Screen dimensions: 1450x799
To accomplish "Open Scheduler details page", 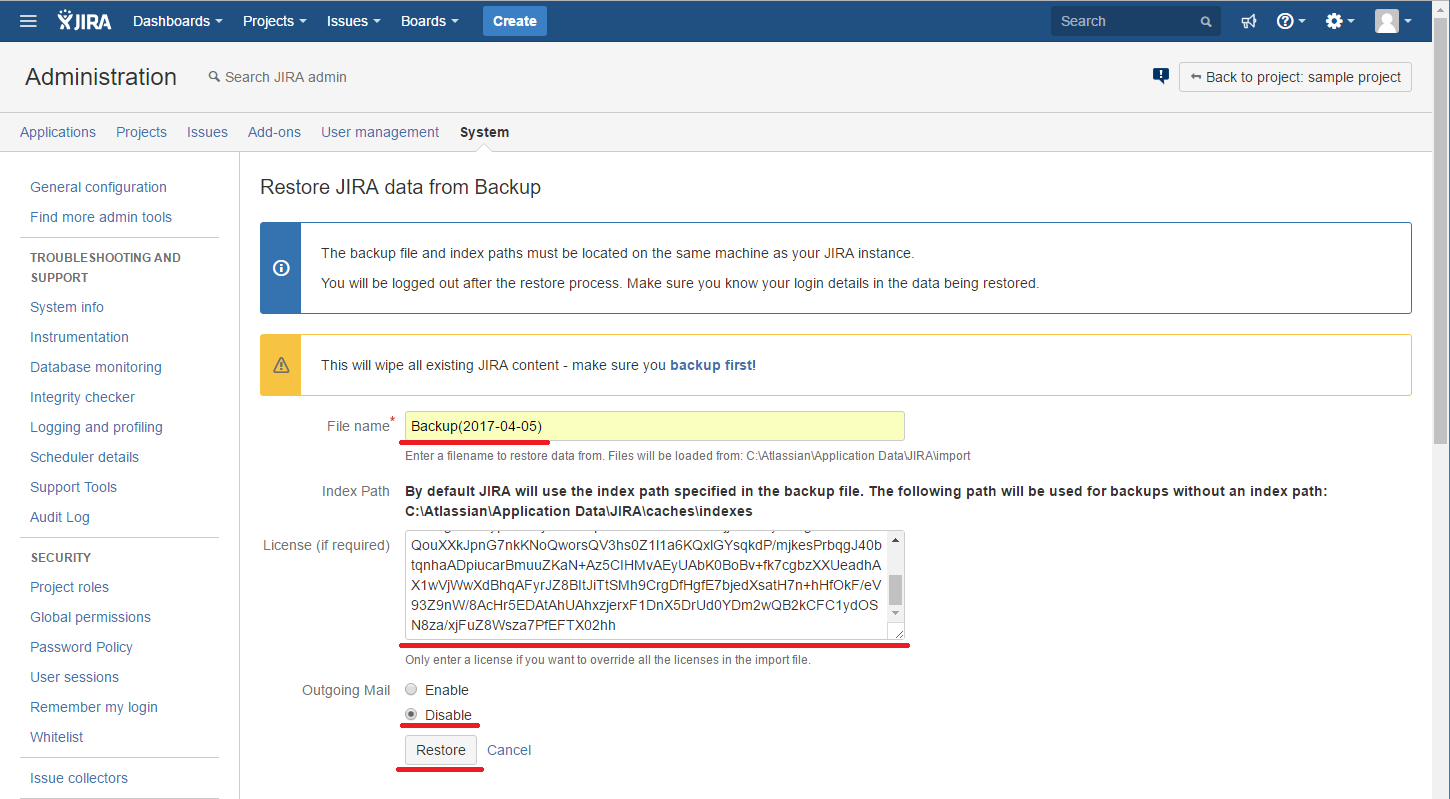I will (x=84, y=457).
